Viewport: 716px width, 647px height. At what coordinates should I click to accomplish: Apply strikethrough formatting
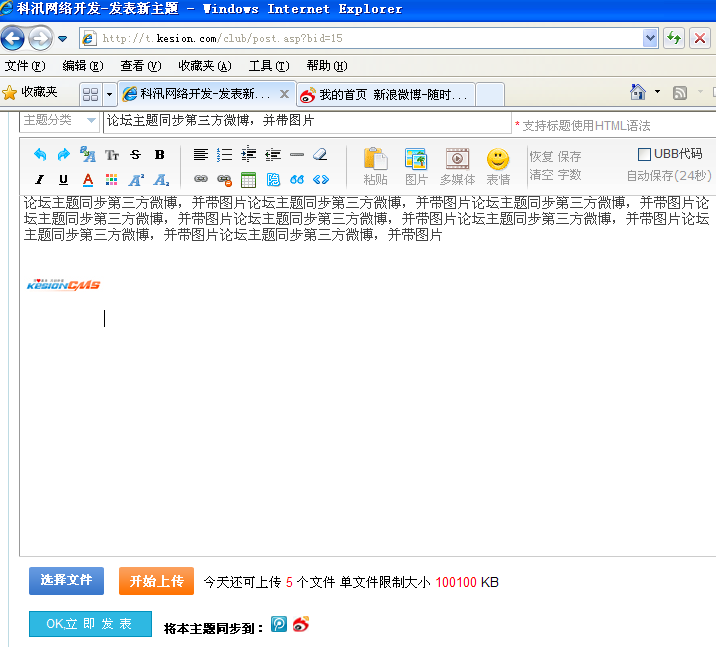pyautogui.click(x=135, y=155)
